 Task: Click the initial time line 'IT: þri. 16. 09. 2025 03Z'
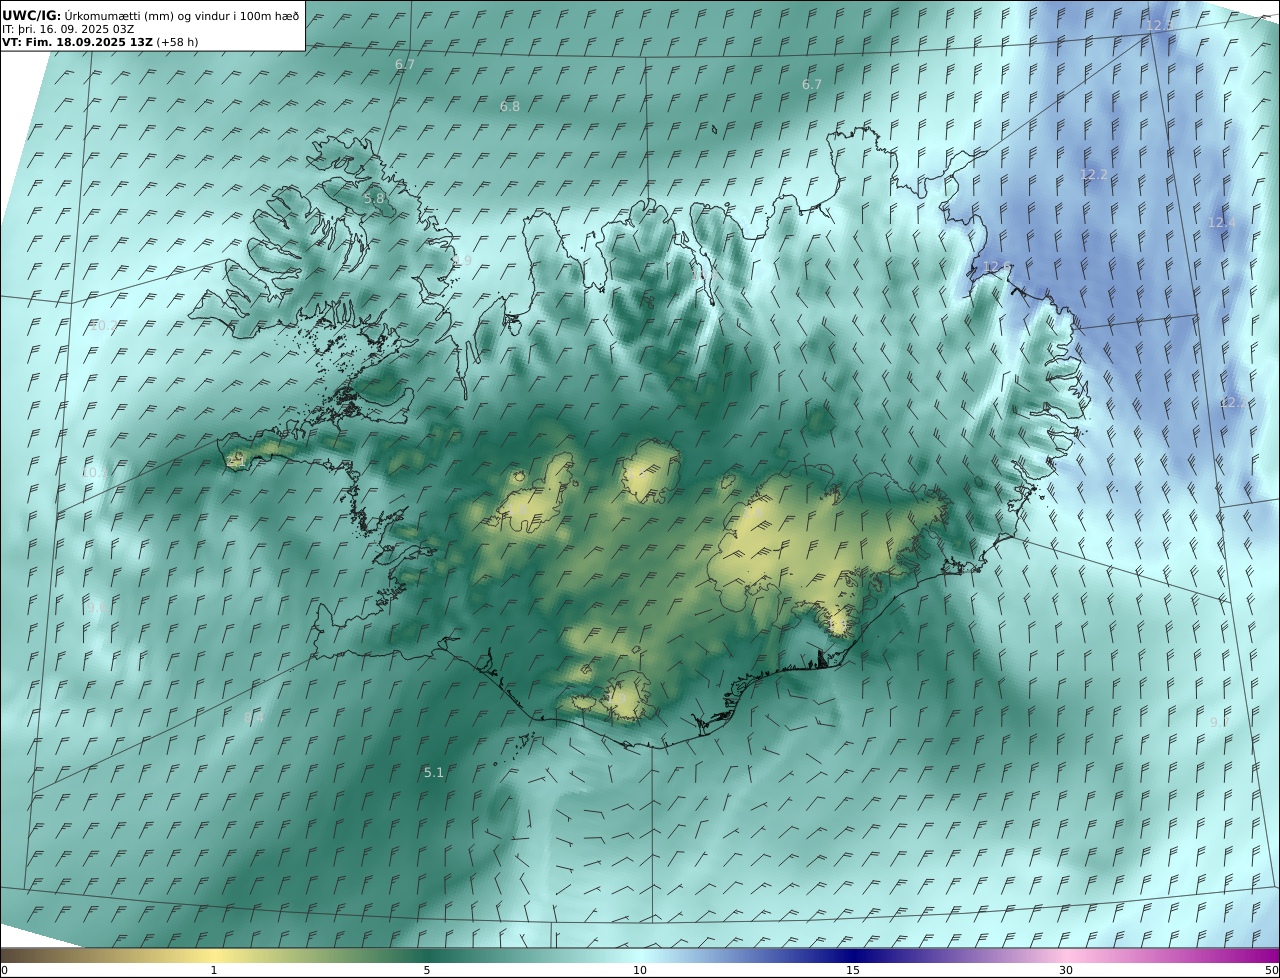[68, 30]
